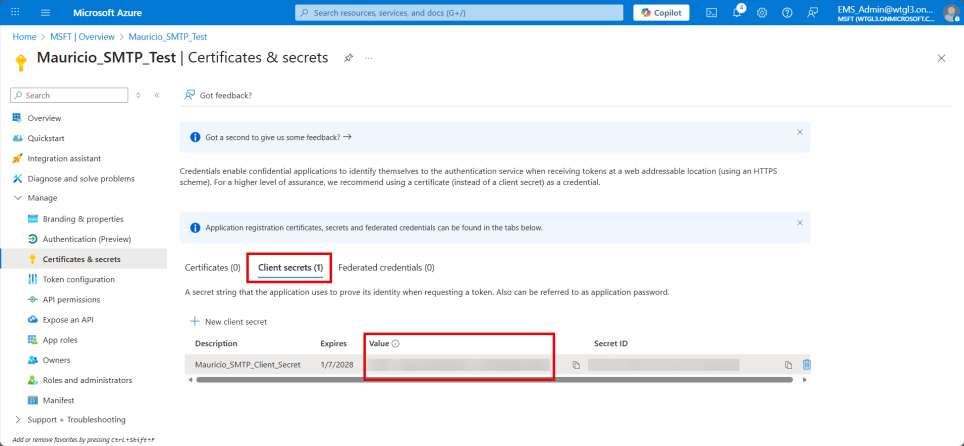Open the Got feedback? link
This screenshot has width=964, height=446.
(x=218, y=95)
